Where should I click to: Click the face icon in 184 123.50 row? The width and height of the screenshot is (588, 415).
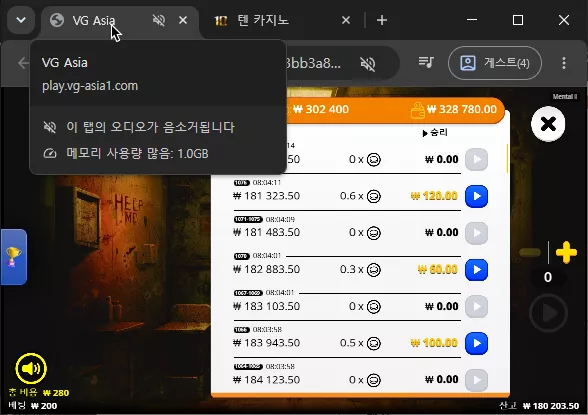point(374,380)
